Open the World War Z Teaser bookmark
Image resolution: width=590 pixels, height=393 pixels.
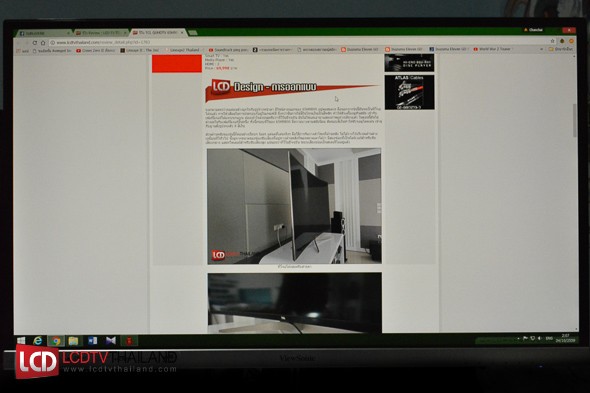click(x=492, y=49)
